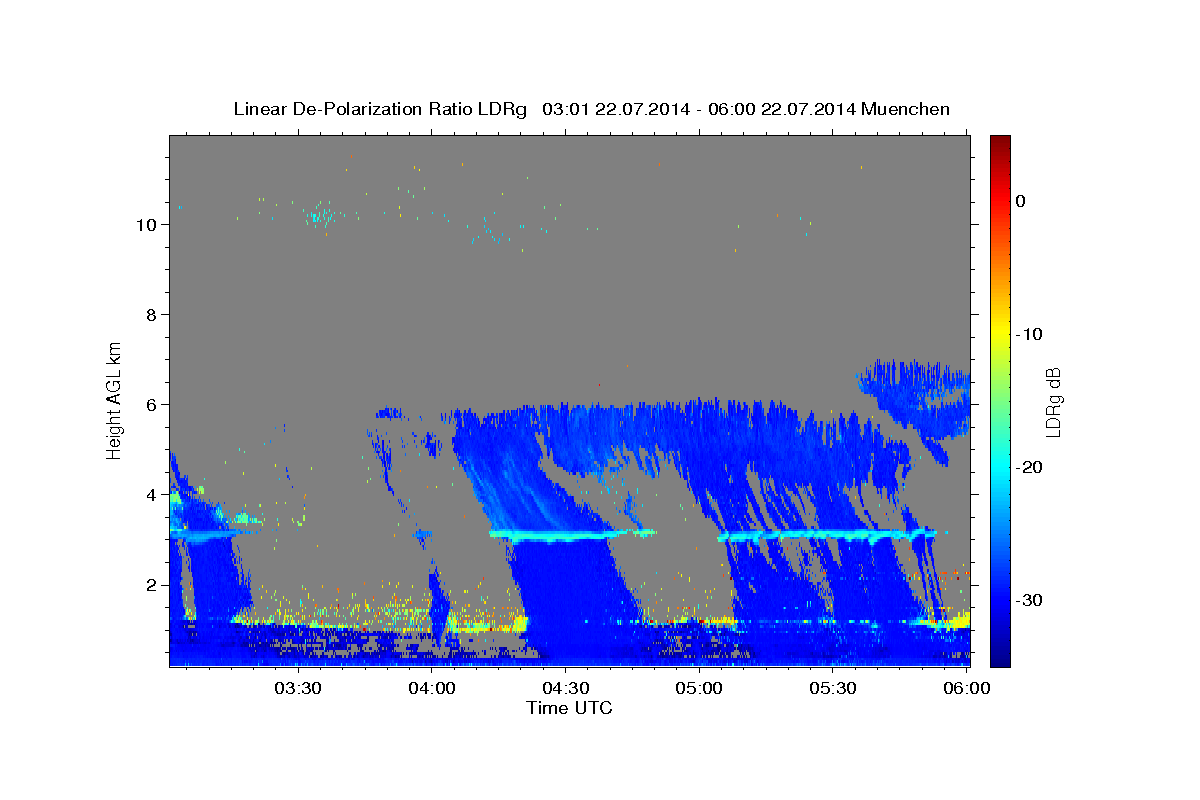The height and width of the screenshot is (800, 1200).
Task: Click the start date "03:01 22.07.2014" in title
Action: point(616,109)
